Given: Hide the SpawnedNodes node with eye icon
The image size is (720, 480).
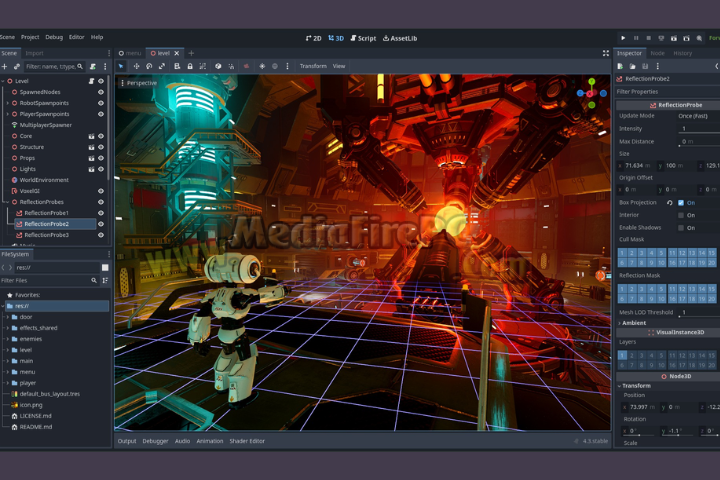Looking at the screenshot, I should pyautogui.click(x=101, y=92).
